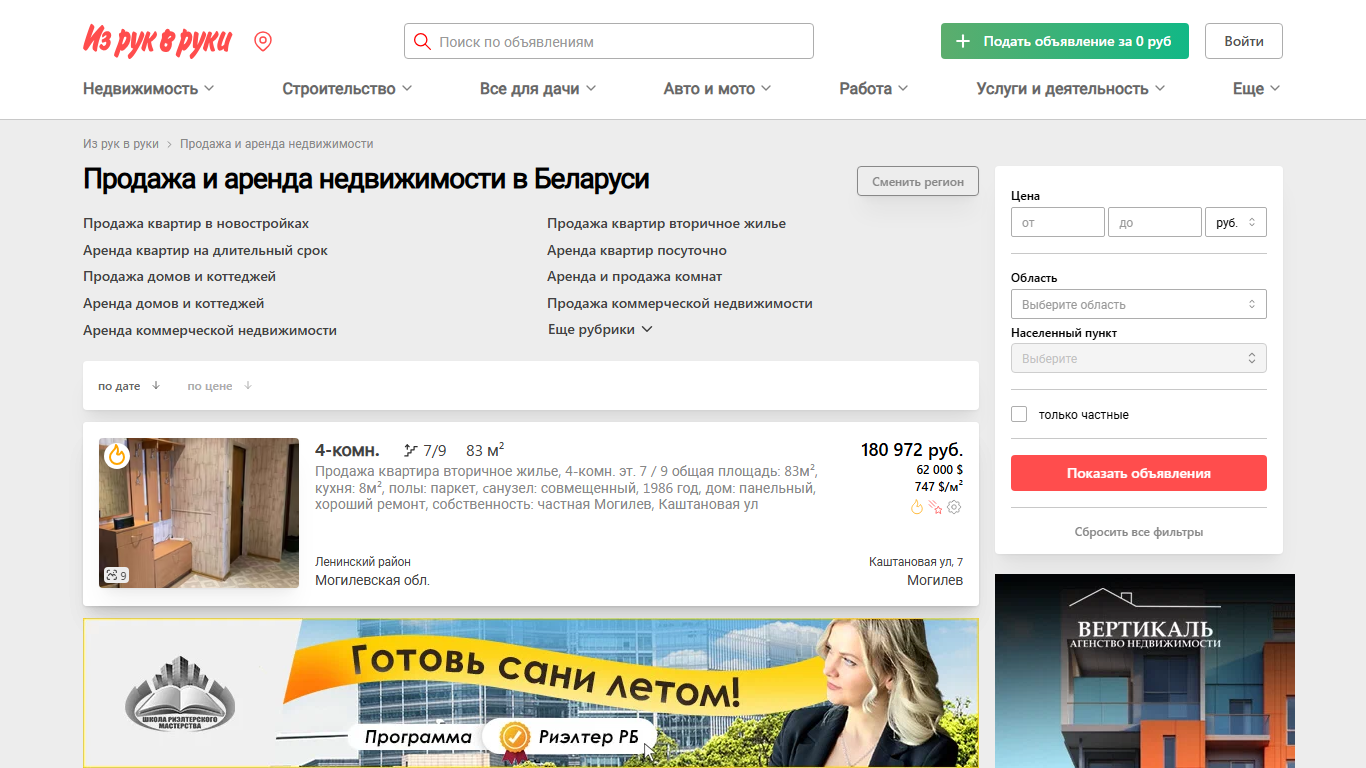
Task: Click the location pin icon beside logo
Action: (263, 41)
